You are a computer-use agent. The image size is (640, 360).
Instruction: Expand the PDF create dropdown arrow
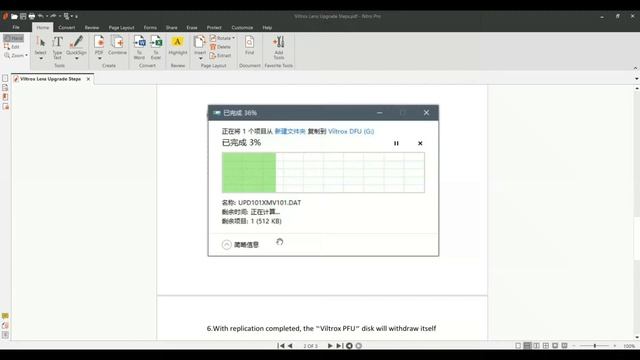[99, 59]
